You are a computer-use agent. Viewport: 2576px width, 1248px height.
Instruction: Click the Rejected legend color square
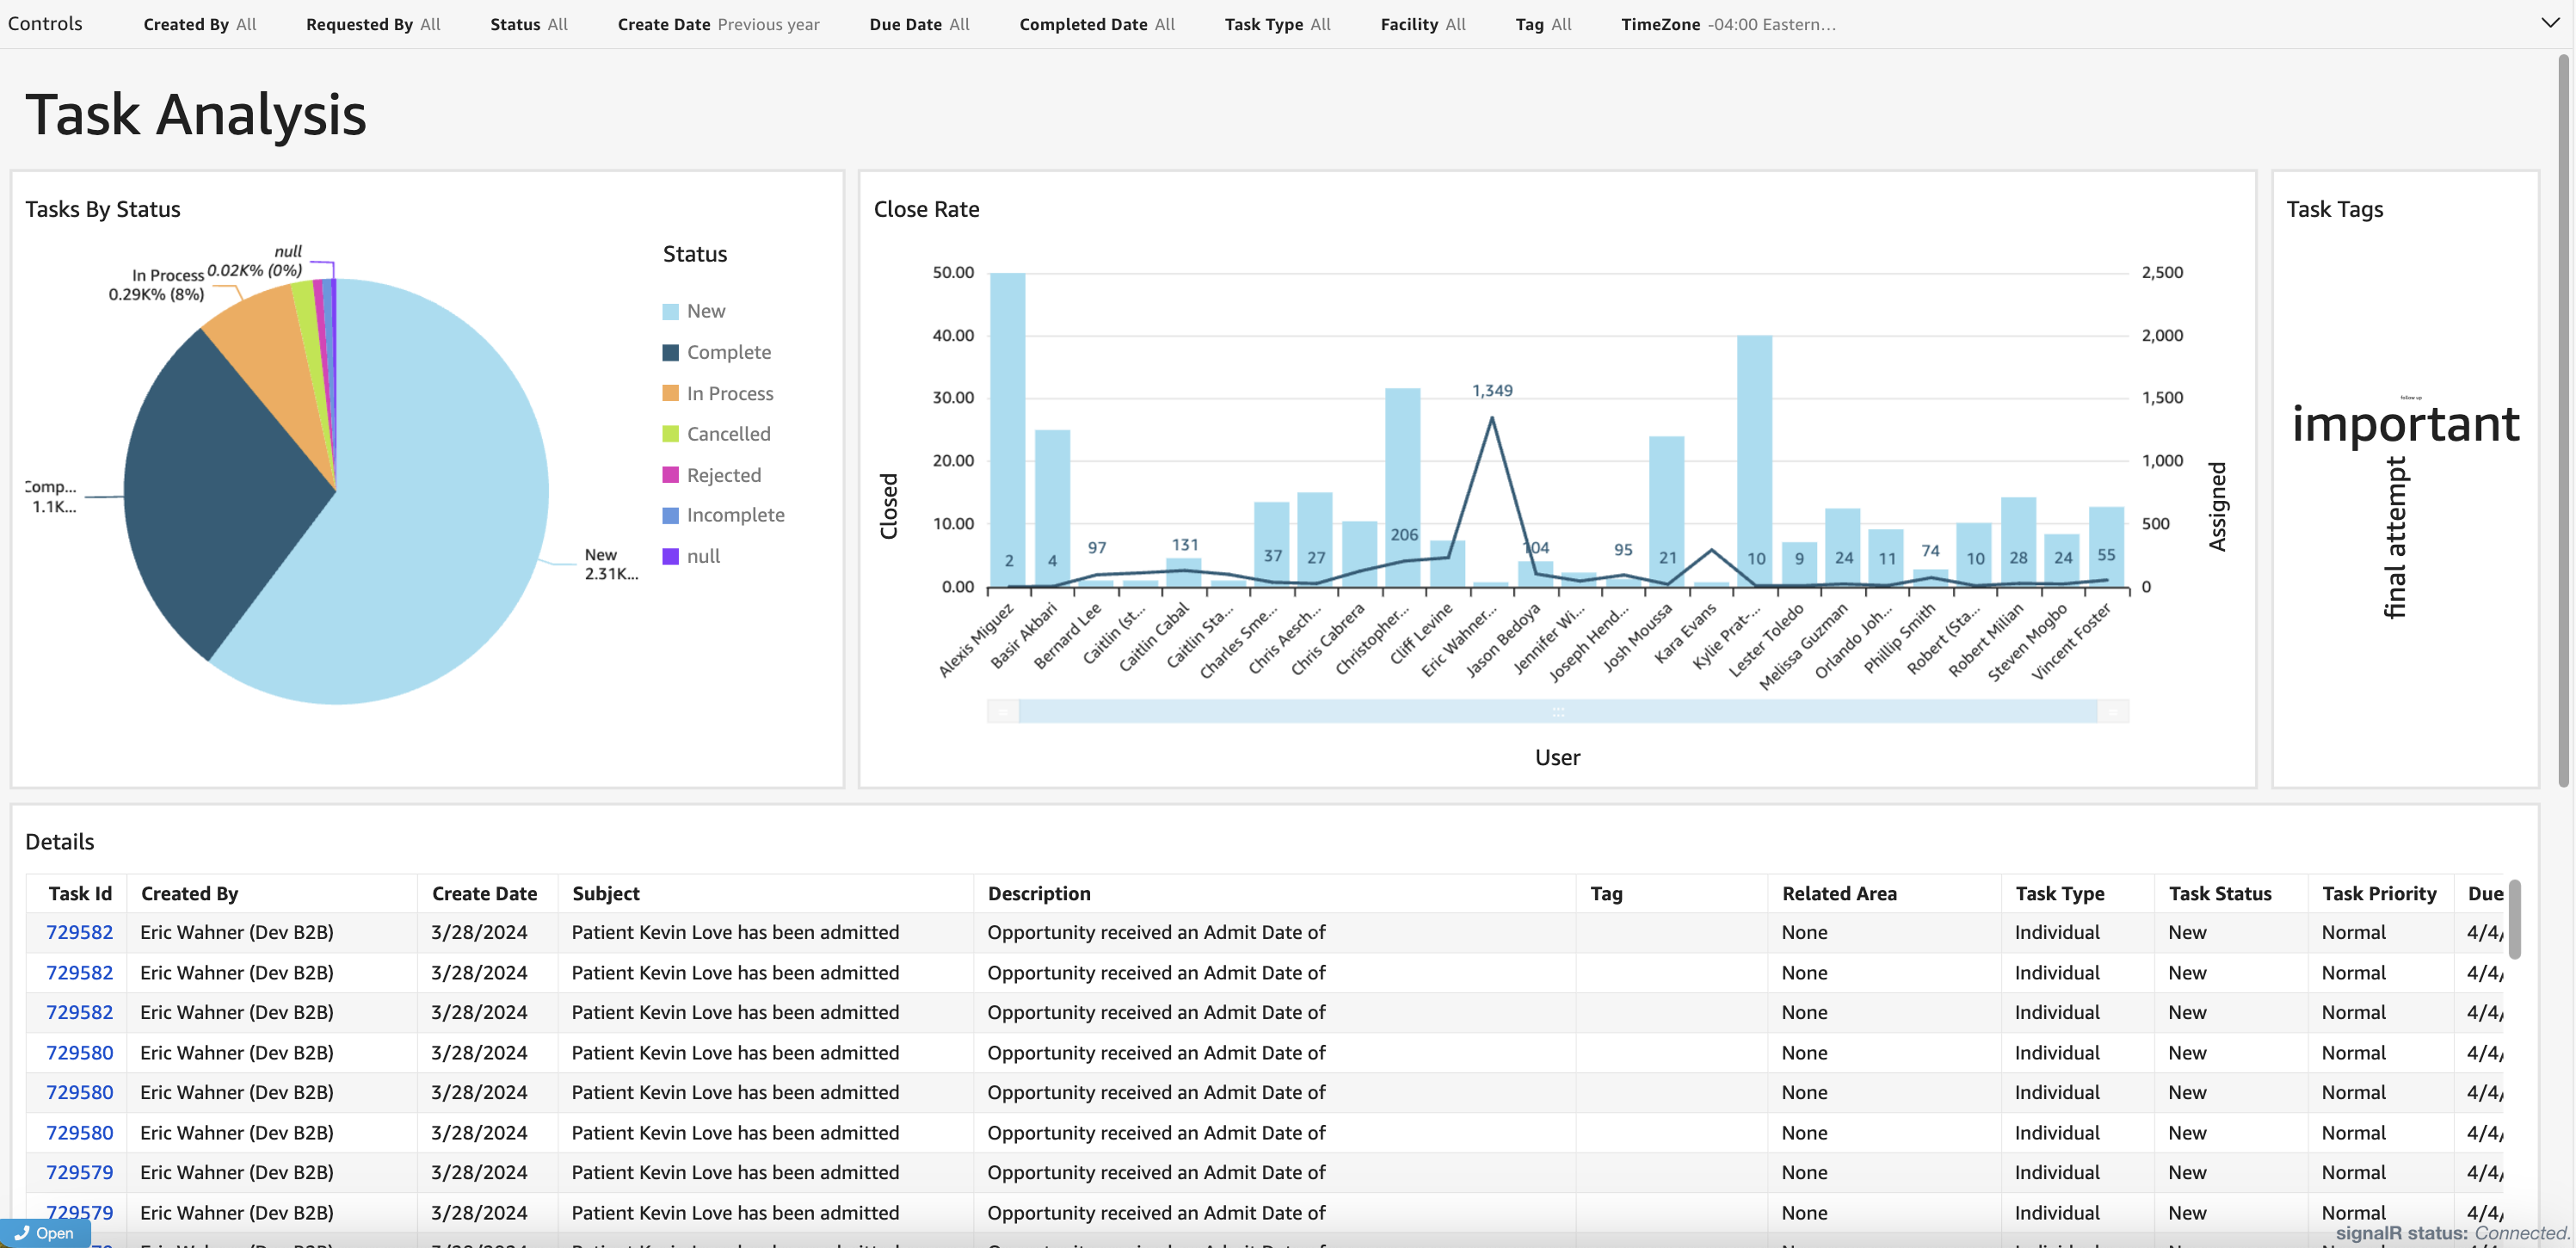(x=671, y=475)
